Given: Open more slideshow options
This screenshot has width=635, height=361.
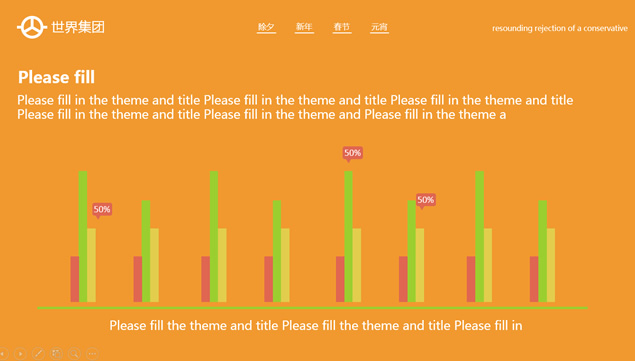Looking at the screenshot, I should coord(92,354).
